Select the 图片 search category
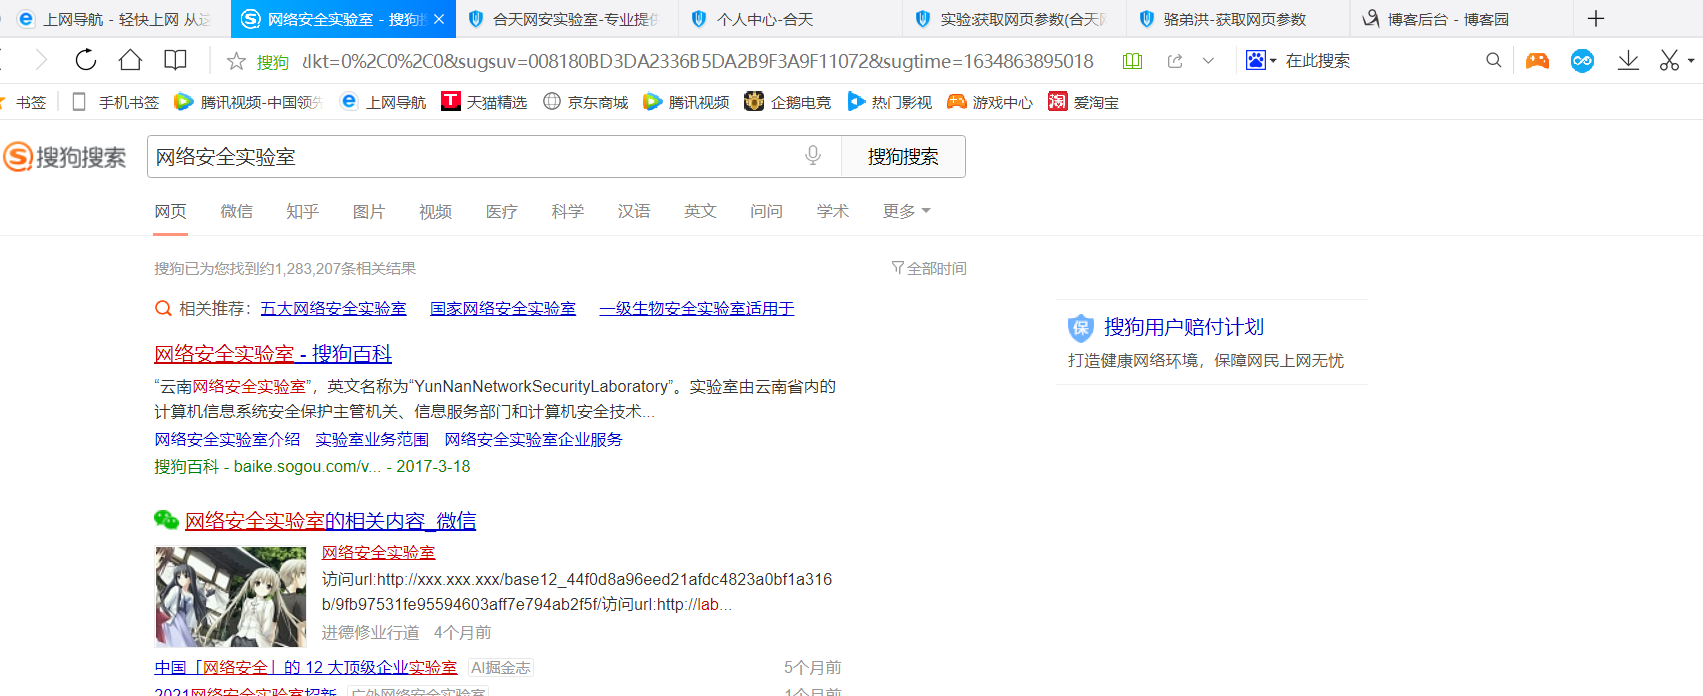This screenshot has height=696, width=1703. tap(369, 211)
